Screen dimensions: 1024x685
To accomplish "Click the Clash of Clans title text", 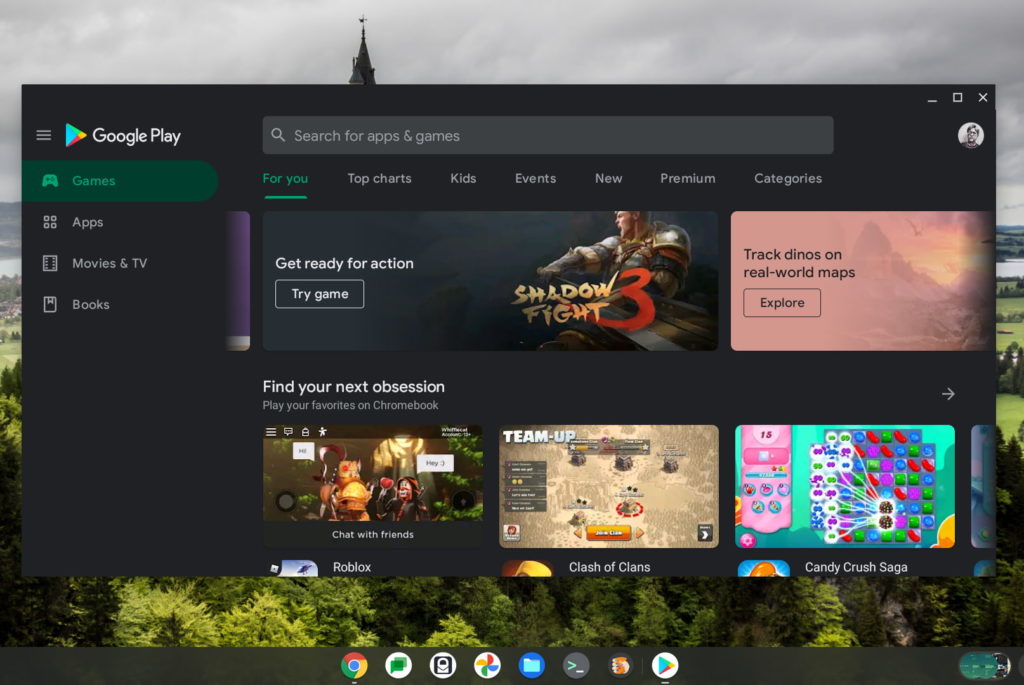I will click(x=609, y=567).
